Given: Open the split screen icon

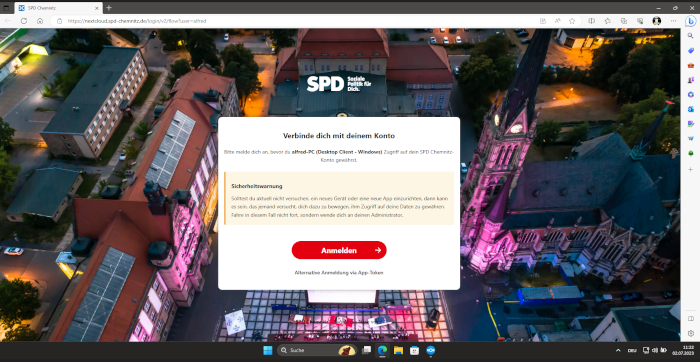Looking at the screenshot, I should point(592,21).
